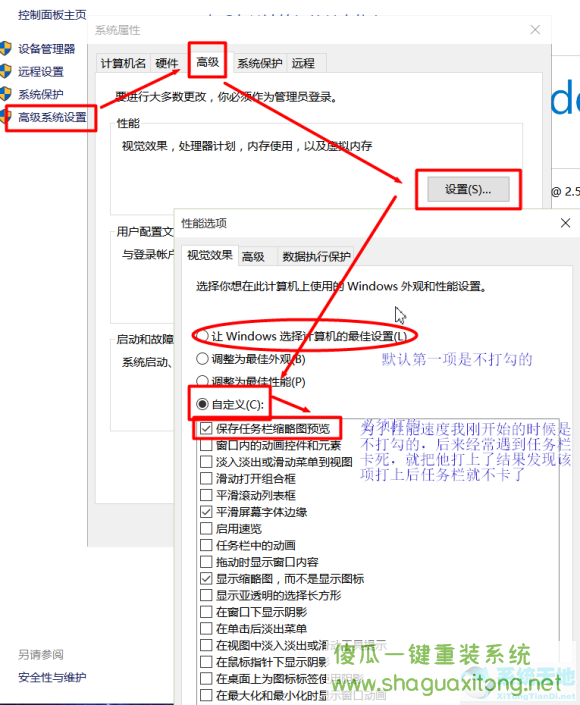Go to 控制面板主页 link

pyautogui.click(x=52, y=15)
